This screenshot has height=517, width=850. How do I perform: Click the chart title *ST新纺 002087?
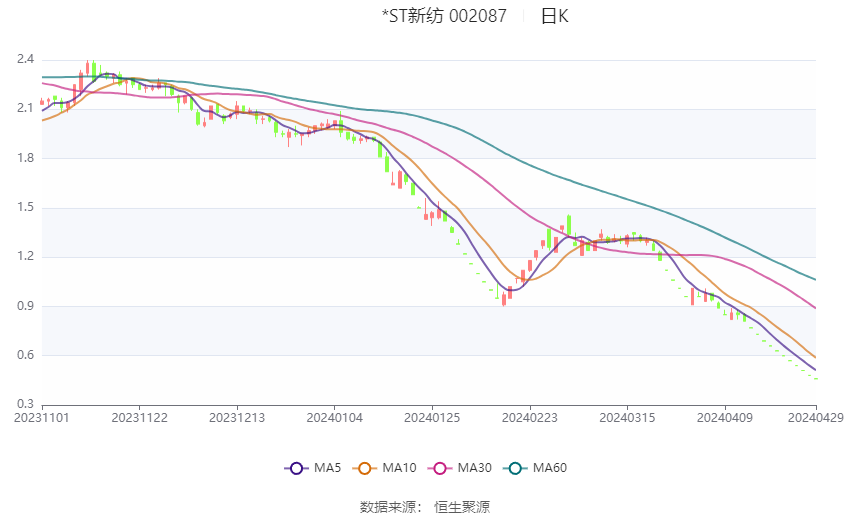tap(444, 16)
